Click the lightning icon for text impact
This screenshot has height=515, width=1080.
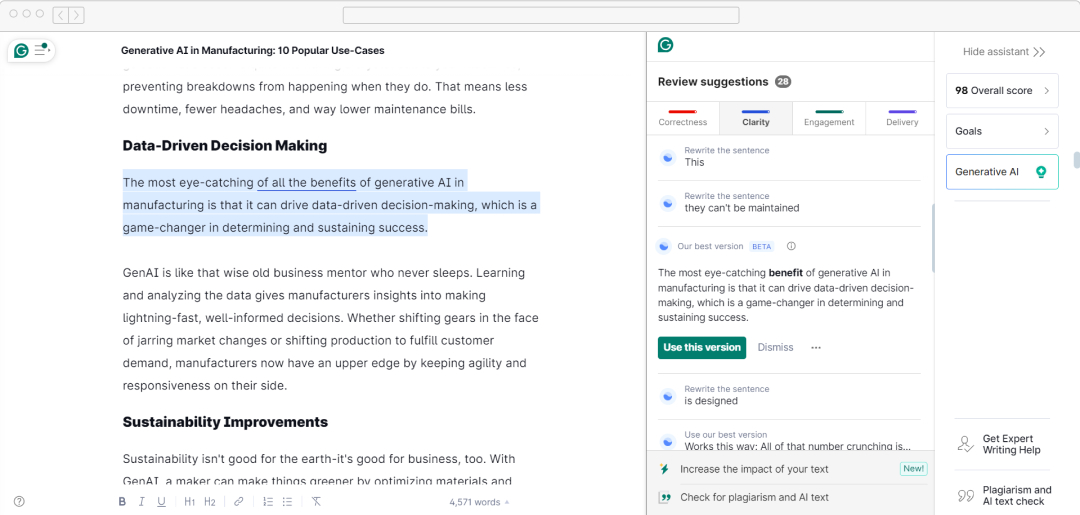pos(665,469)
